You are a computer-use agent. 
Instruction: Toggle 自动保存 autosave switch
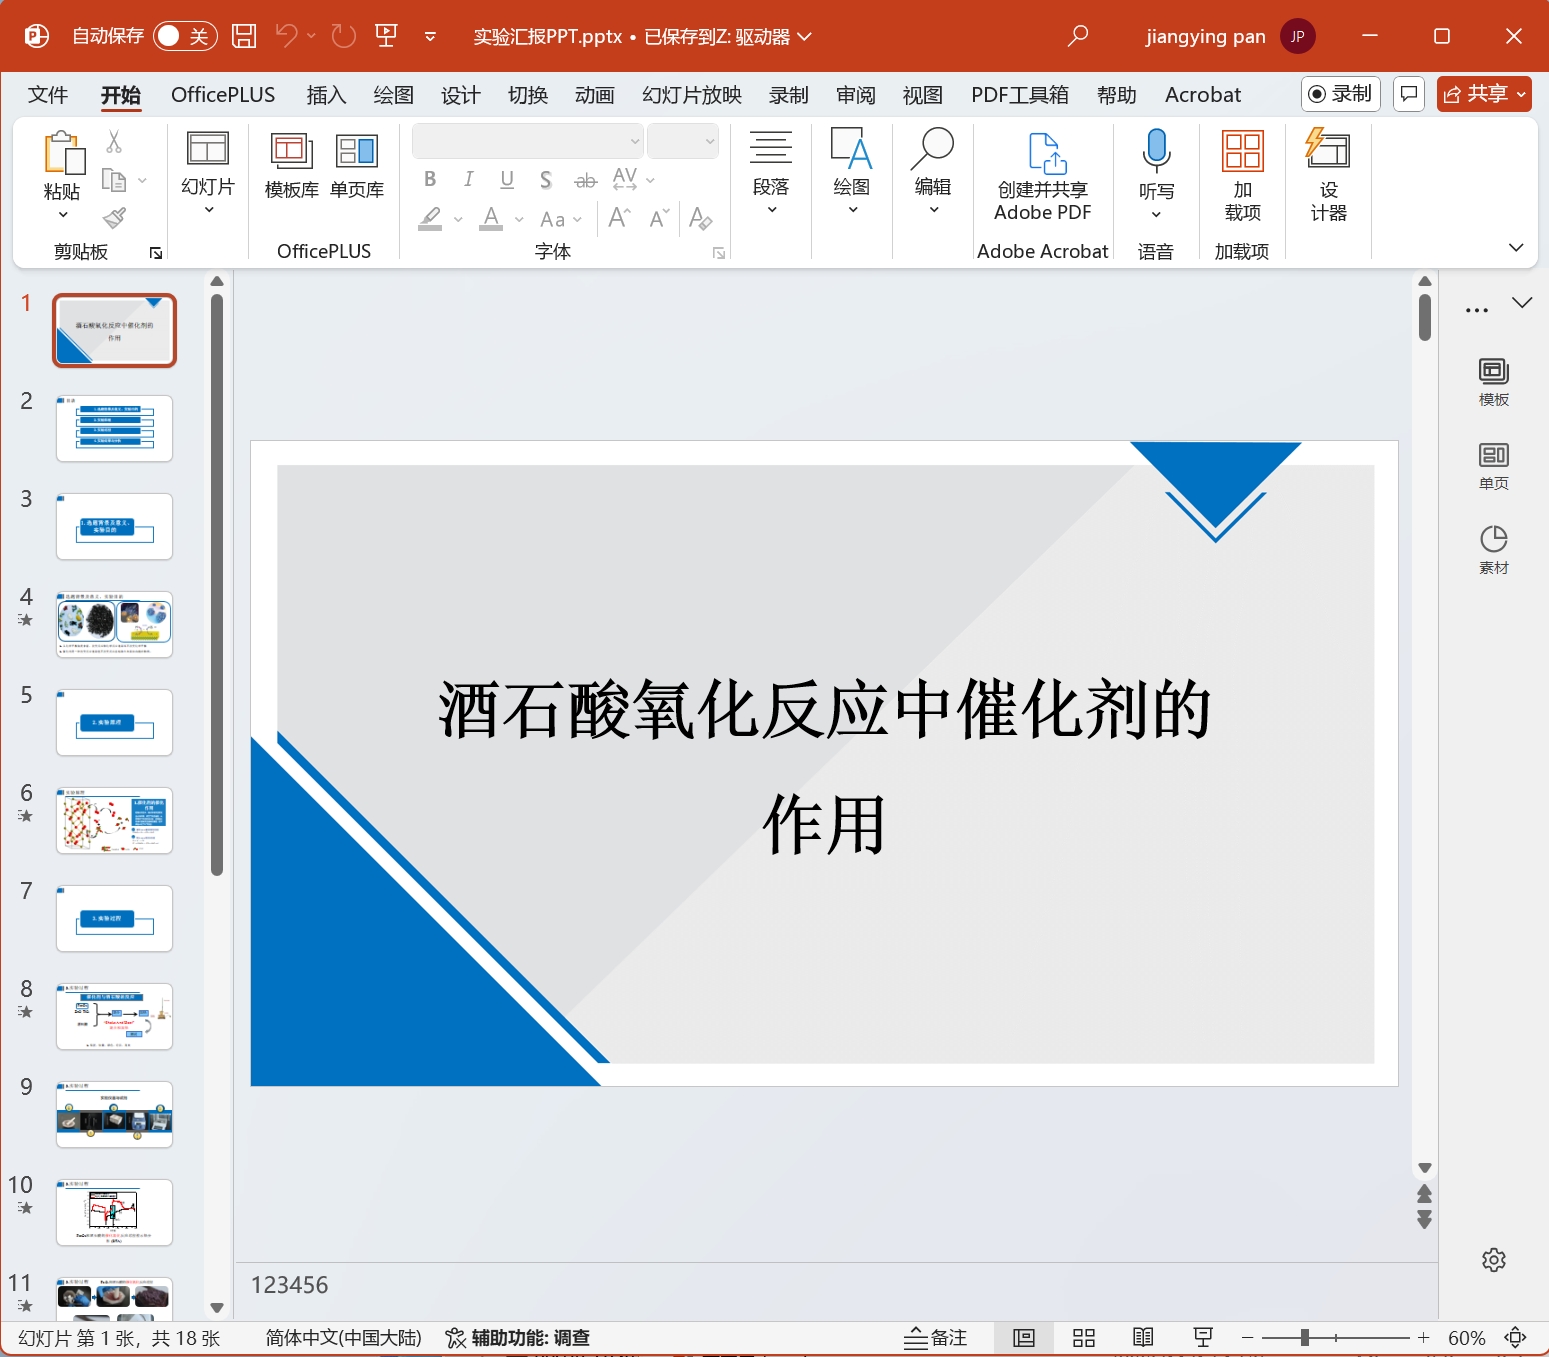click(x=184, y=35)
